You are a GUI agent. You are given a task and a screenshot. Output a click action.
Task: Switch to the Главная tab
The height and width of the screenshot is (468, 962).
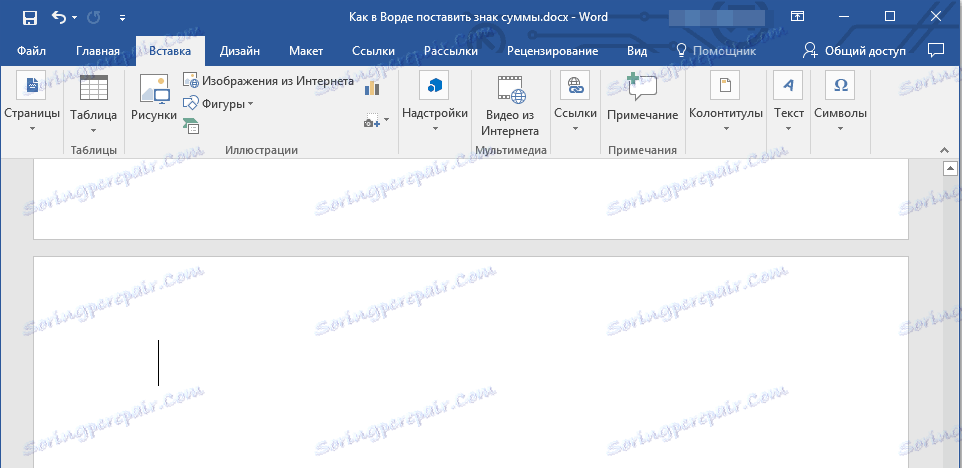pos(98,51)
